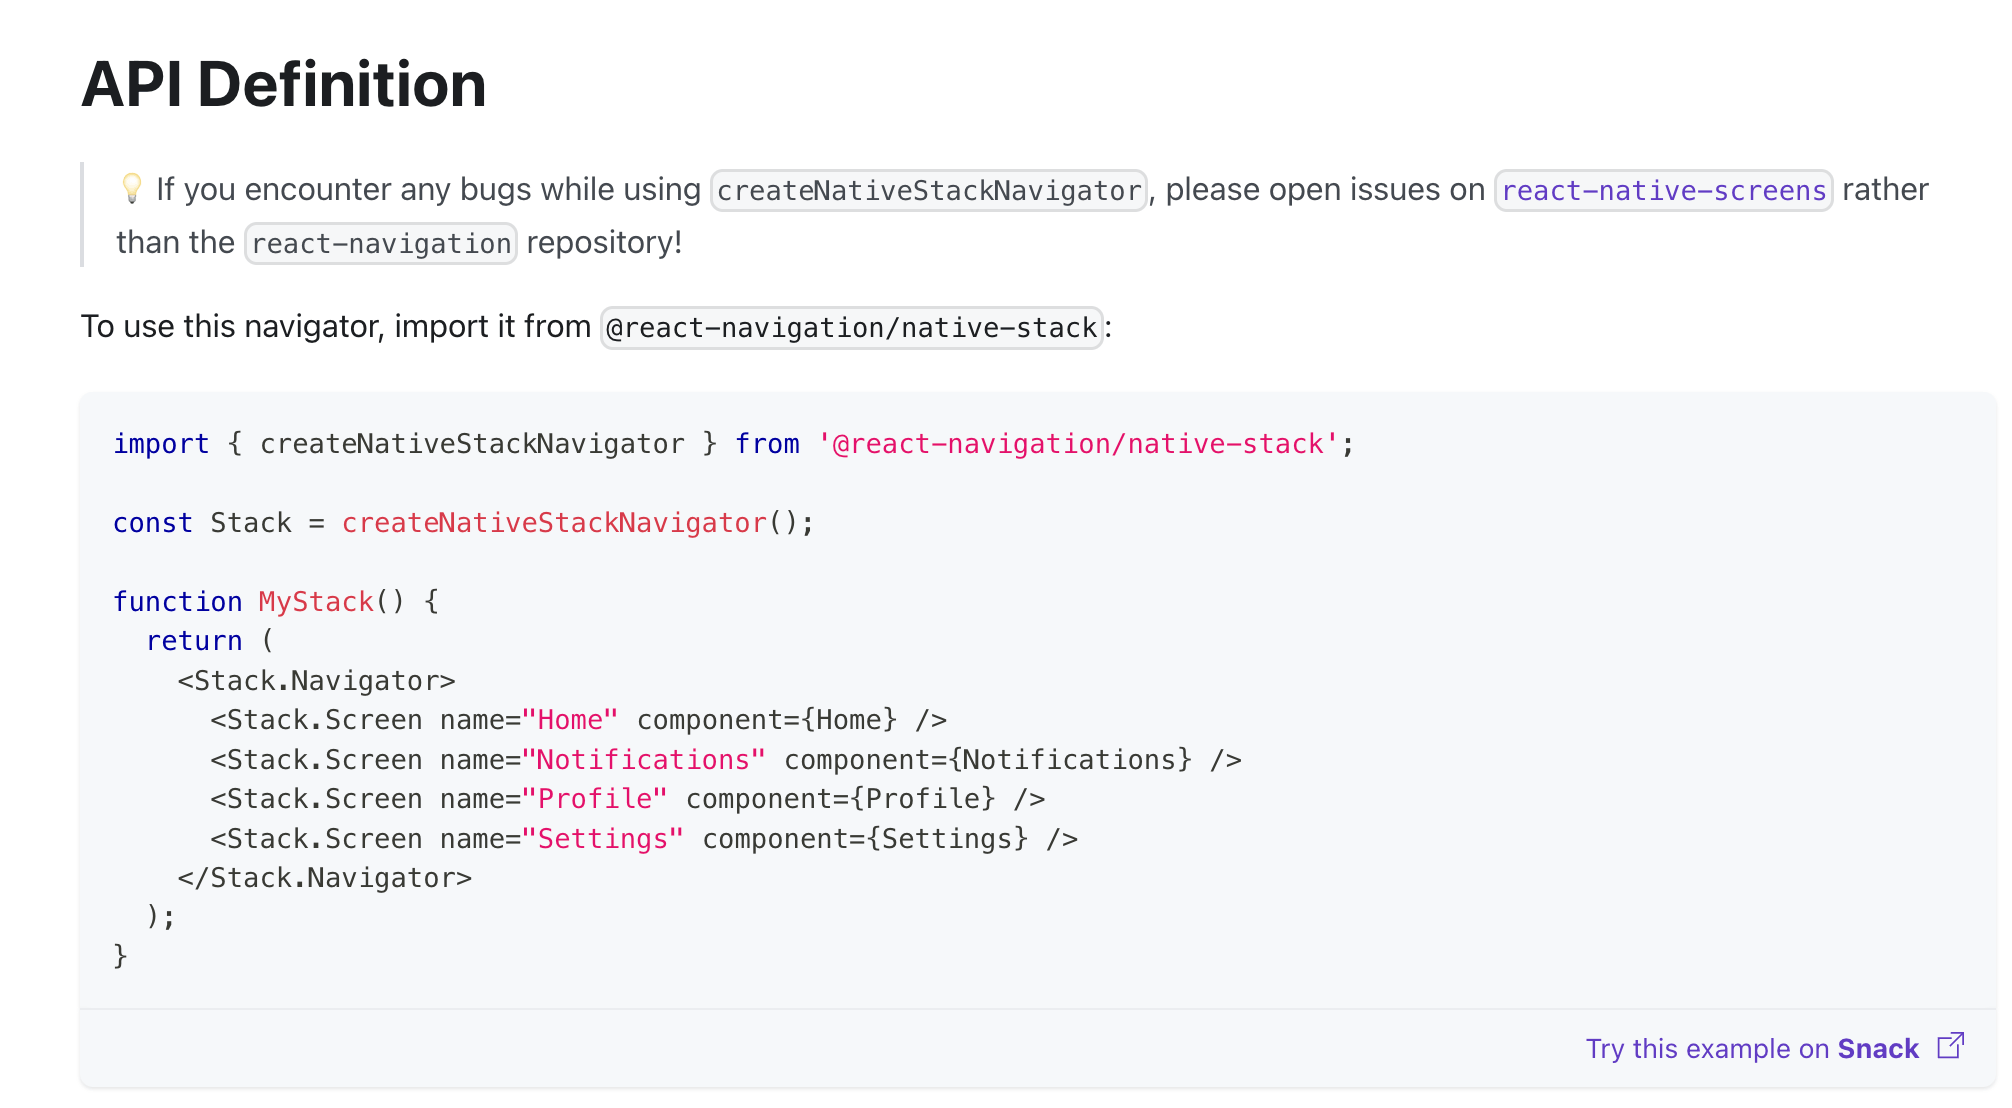This screenshot has width=2012, height=1108.
Task: Click the API Definition heading
Action: (284, 84)
